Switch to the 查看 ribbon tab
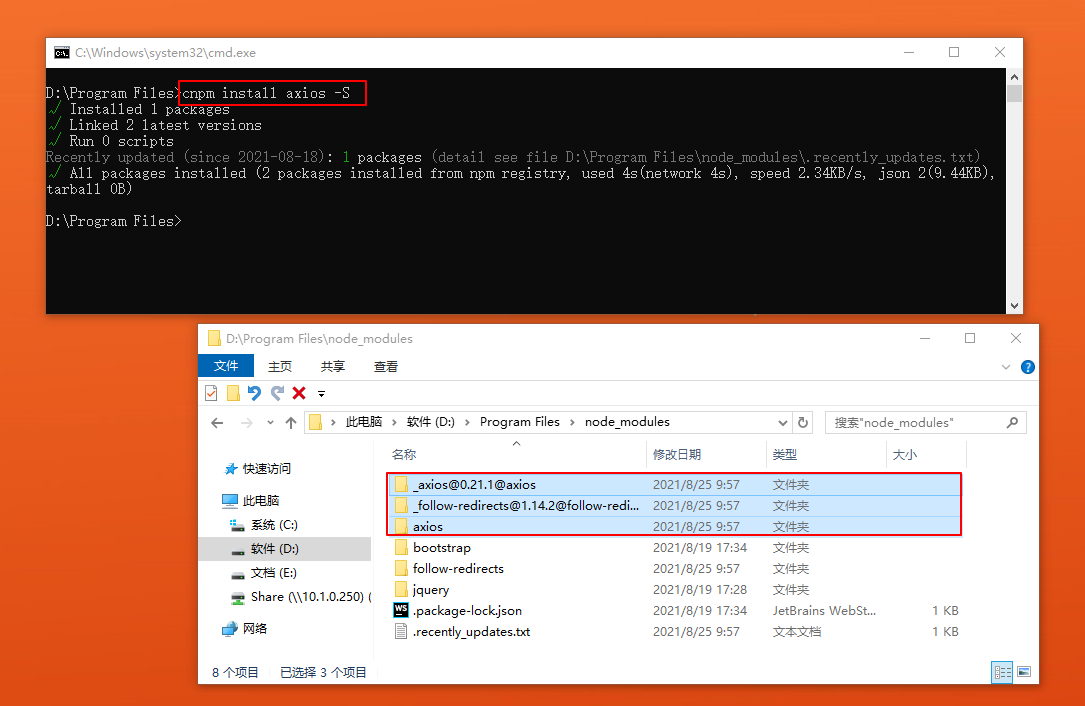The image size is (1085, 706). 385,367
